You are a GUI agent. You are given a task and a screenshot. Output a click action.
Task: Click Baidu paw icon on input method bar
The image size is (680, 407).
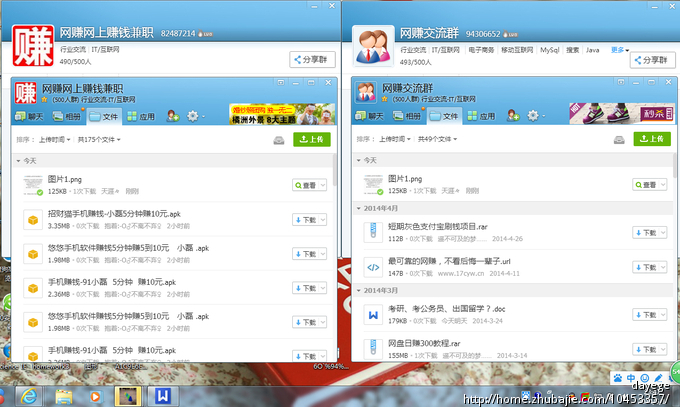pyautogui.click(x=618, y=378)
